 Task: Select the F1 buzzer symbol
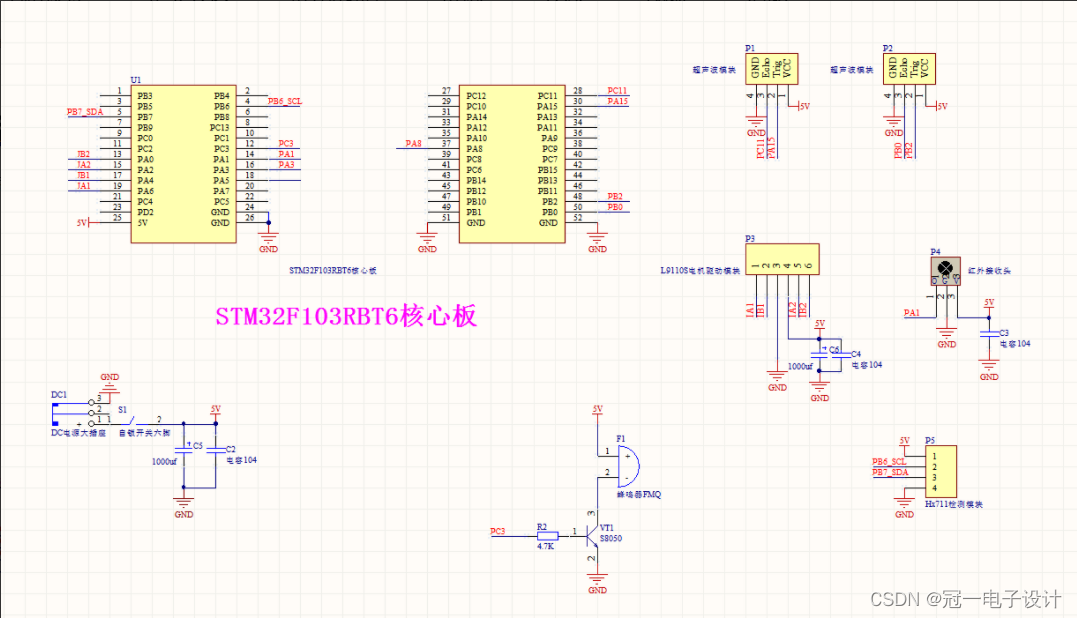click(x=628, y=466)
